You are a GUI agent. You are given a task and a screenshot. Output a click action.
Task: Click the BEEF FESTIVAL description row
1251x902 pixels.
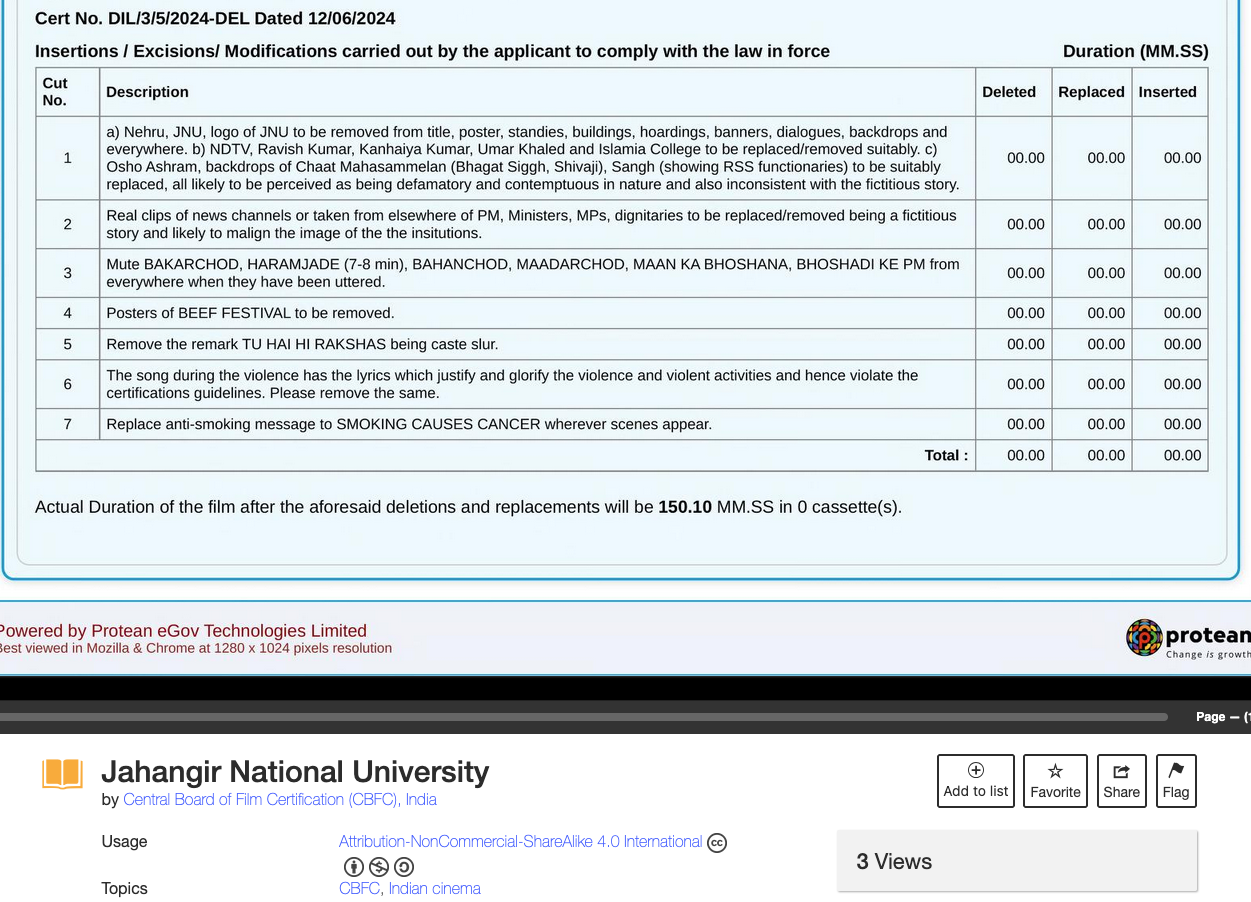tap(250, 313)
